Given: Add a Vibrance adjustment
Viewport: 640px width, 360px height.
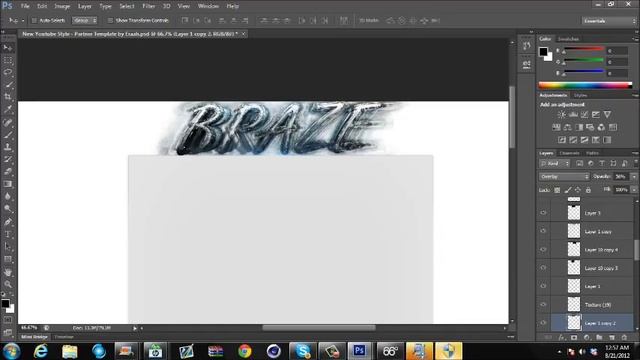Looking at the screenshot, I should [607, 115].
